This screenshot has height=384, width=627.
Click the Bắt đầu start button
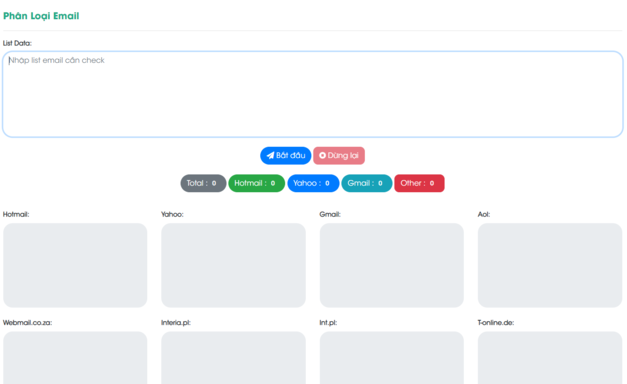point(286,156)
